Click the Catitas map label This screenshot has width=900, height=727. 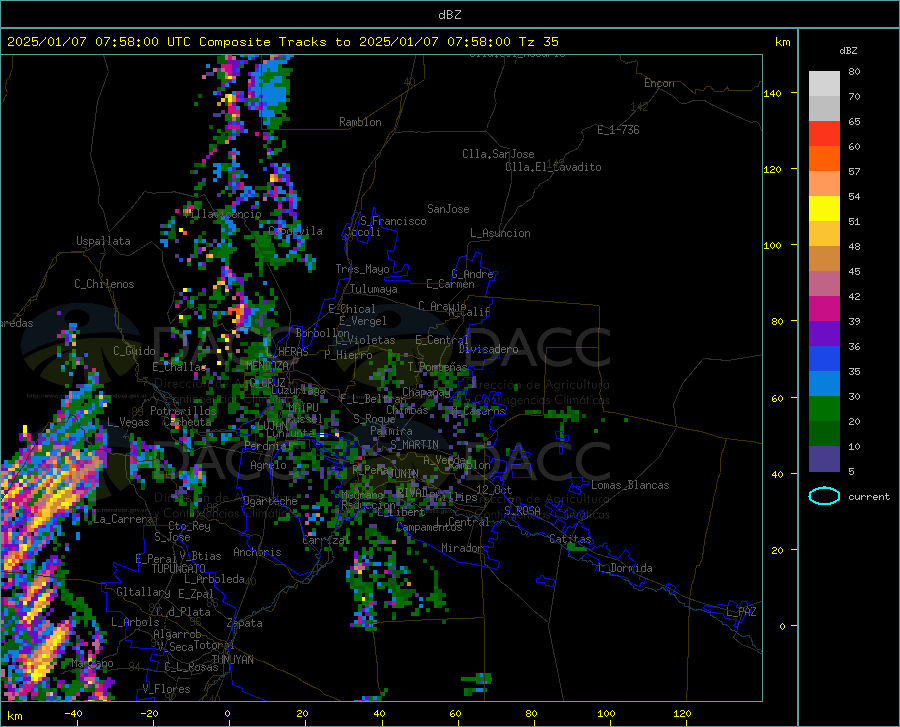(x=571, y=539)
